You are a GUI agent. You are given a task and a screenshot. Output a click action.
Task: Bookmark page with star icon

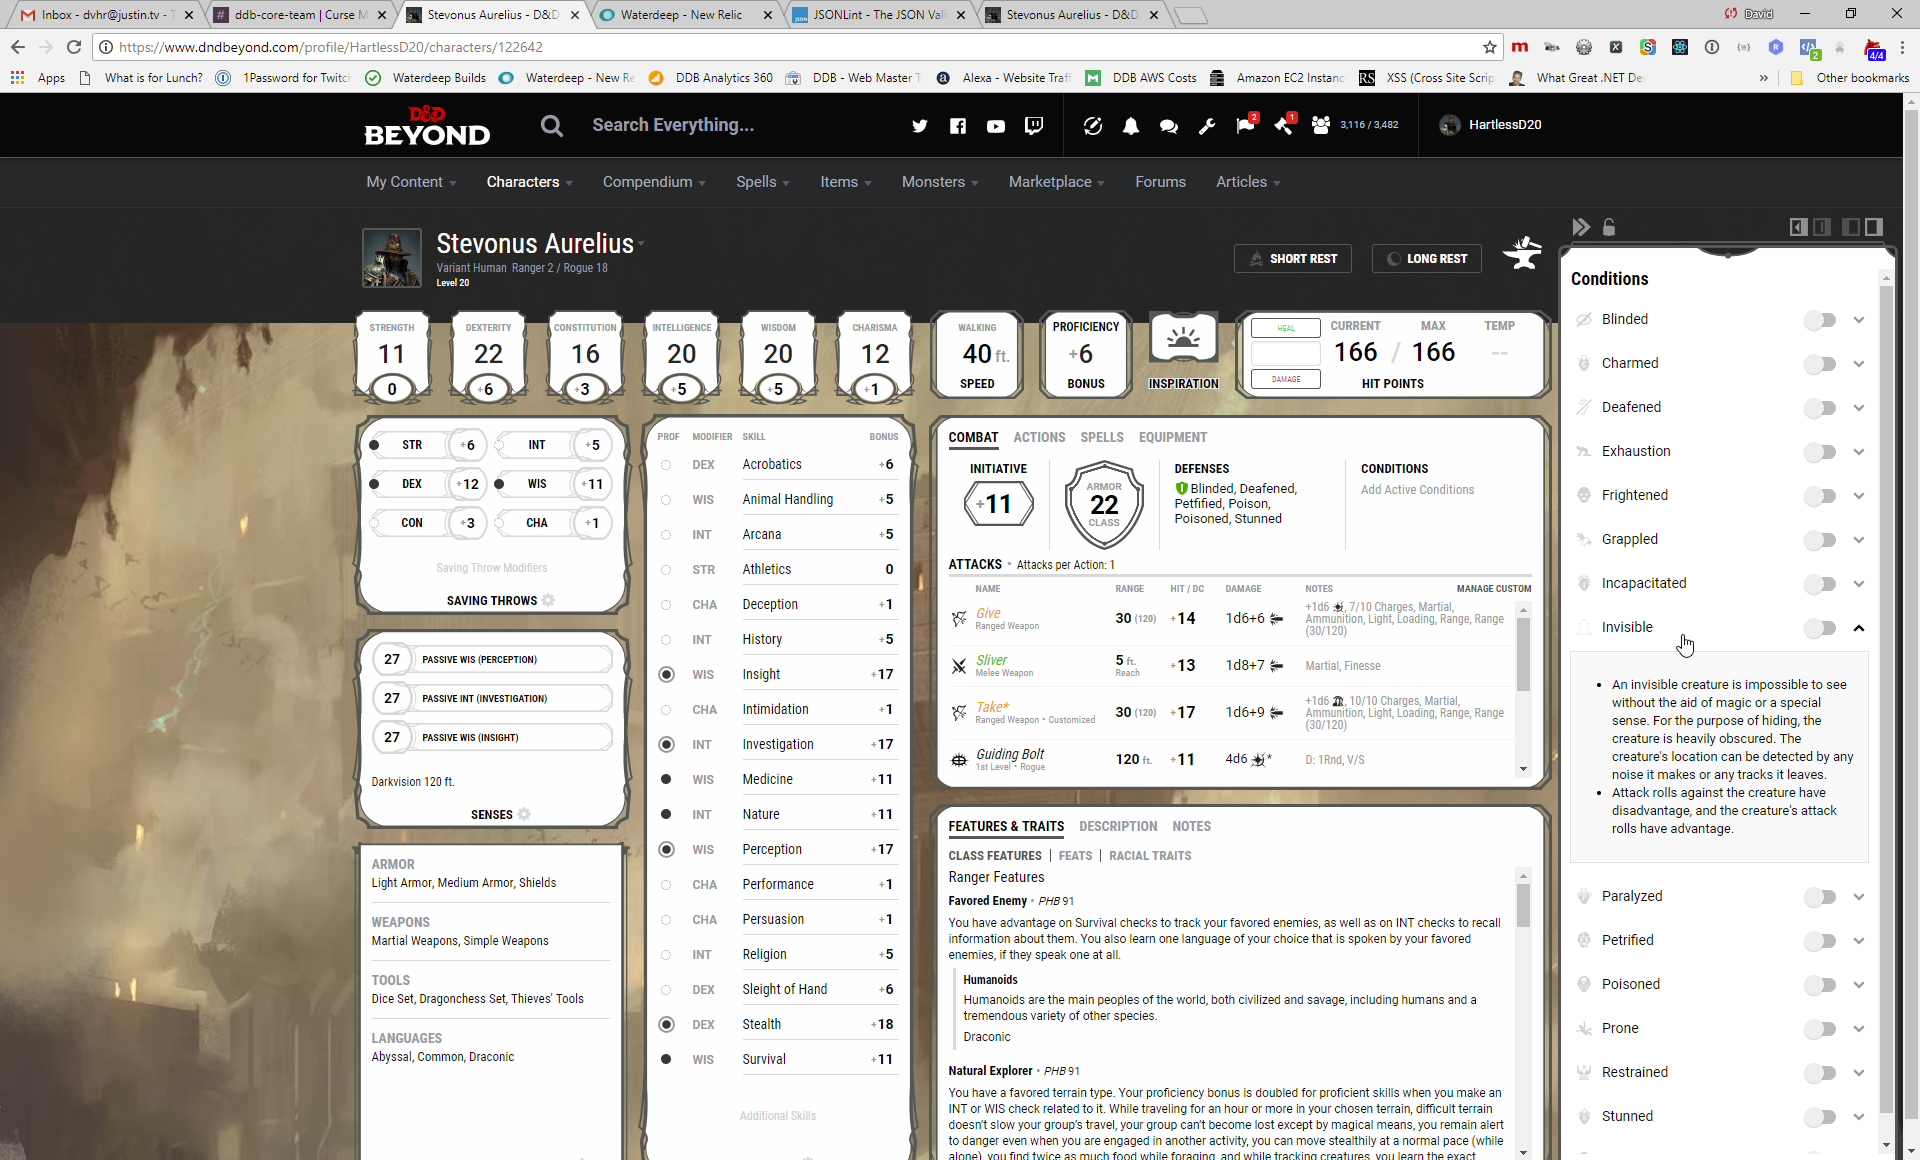tap(1490, 47)
